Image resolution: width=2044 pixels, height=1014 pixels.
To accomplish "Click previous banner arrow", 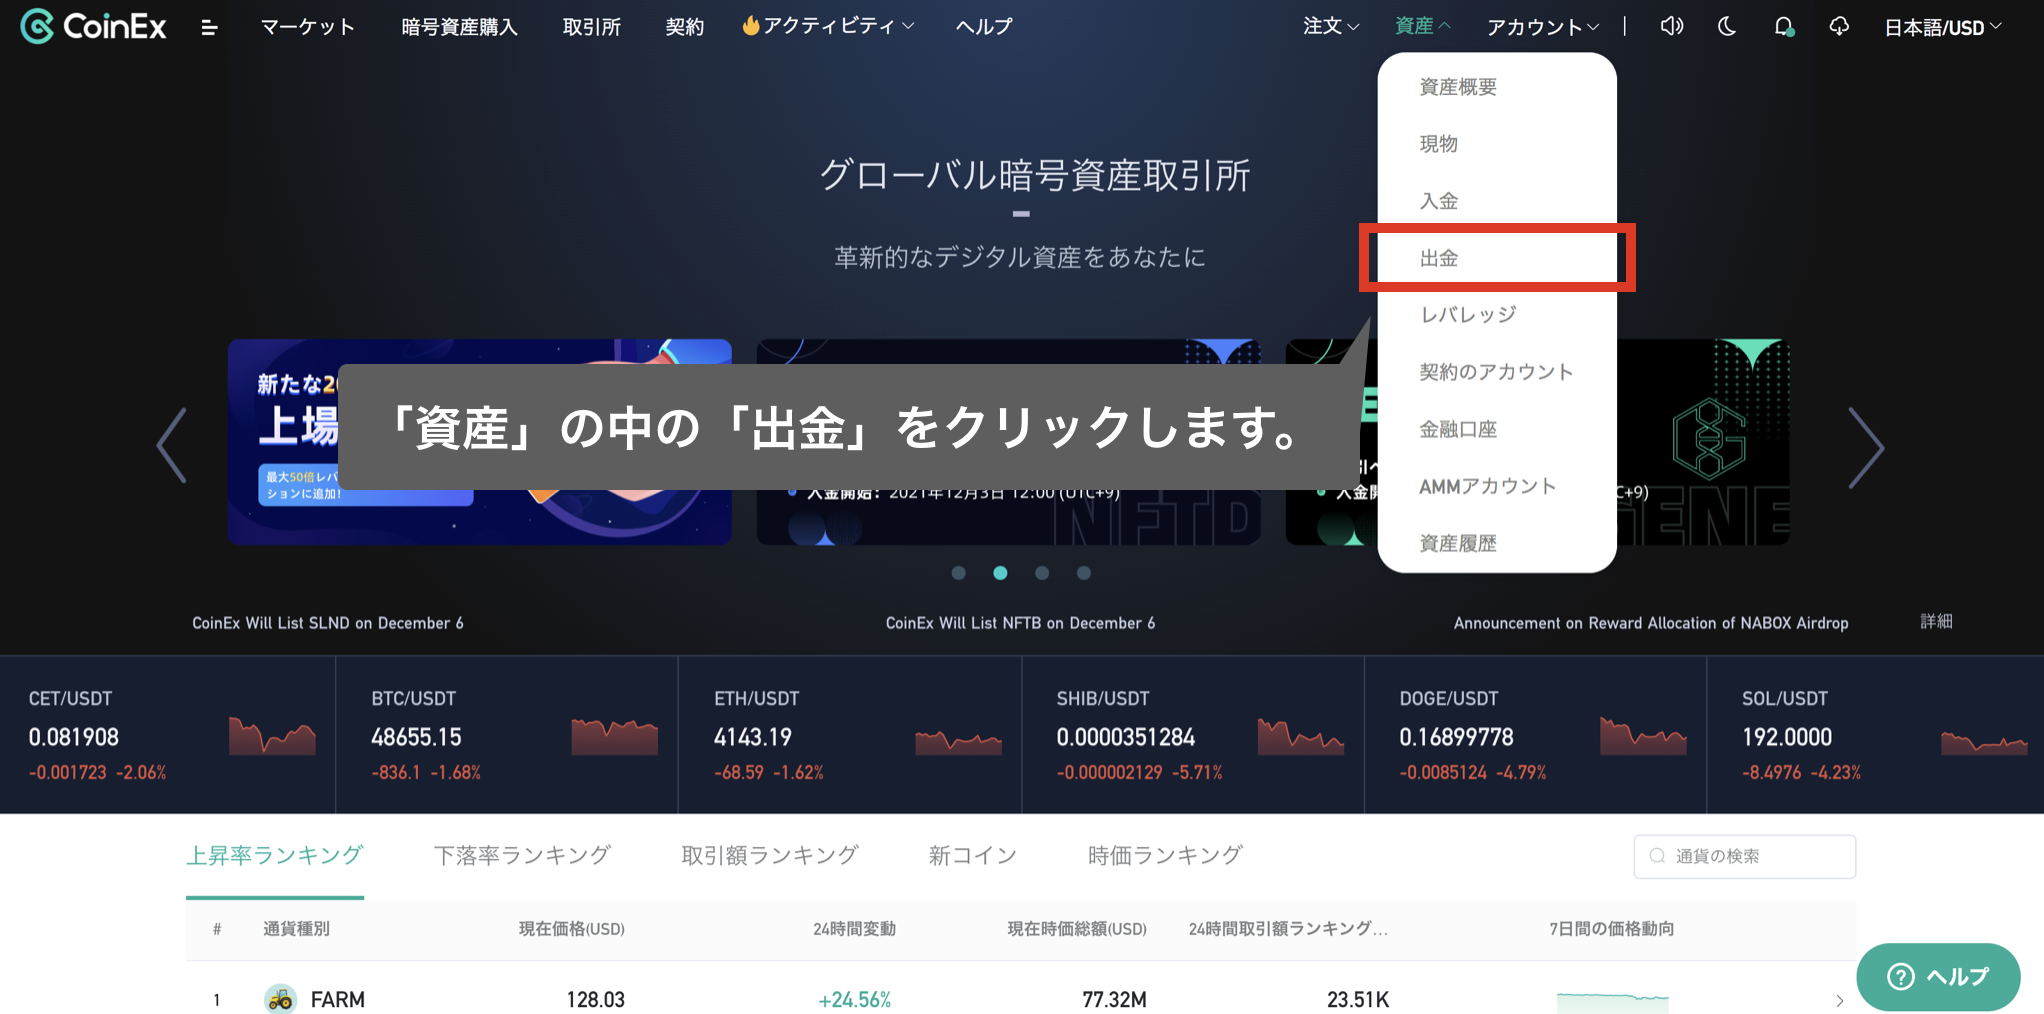I will click(172, 446).
